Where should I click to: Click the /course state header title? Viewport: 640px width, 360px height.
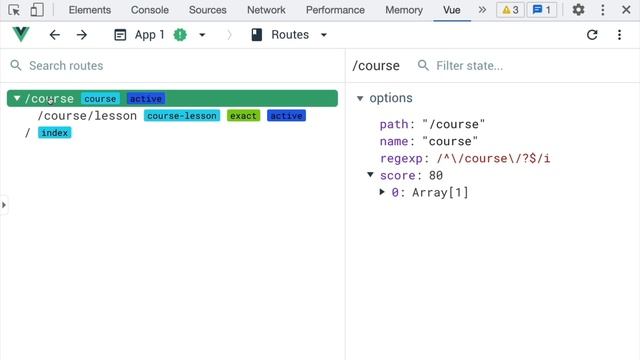[376, 66]
